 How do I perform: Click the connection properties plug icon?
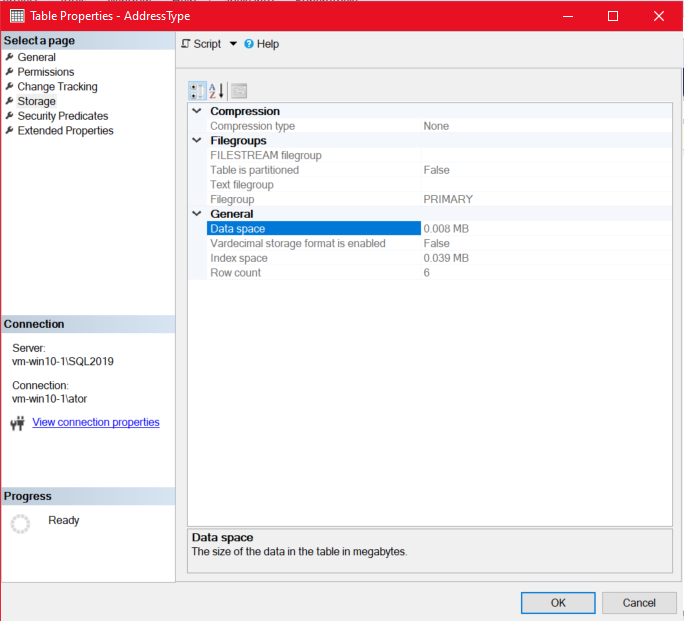pos(17,423)
